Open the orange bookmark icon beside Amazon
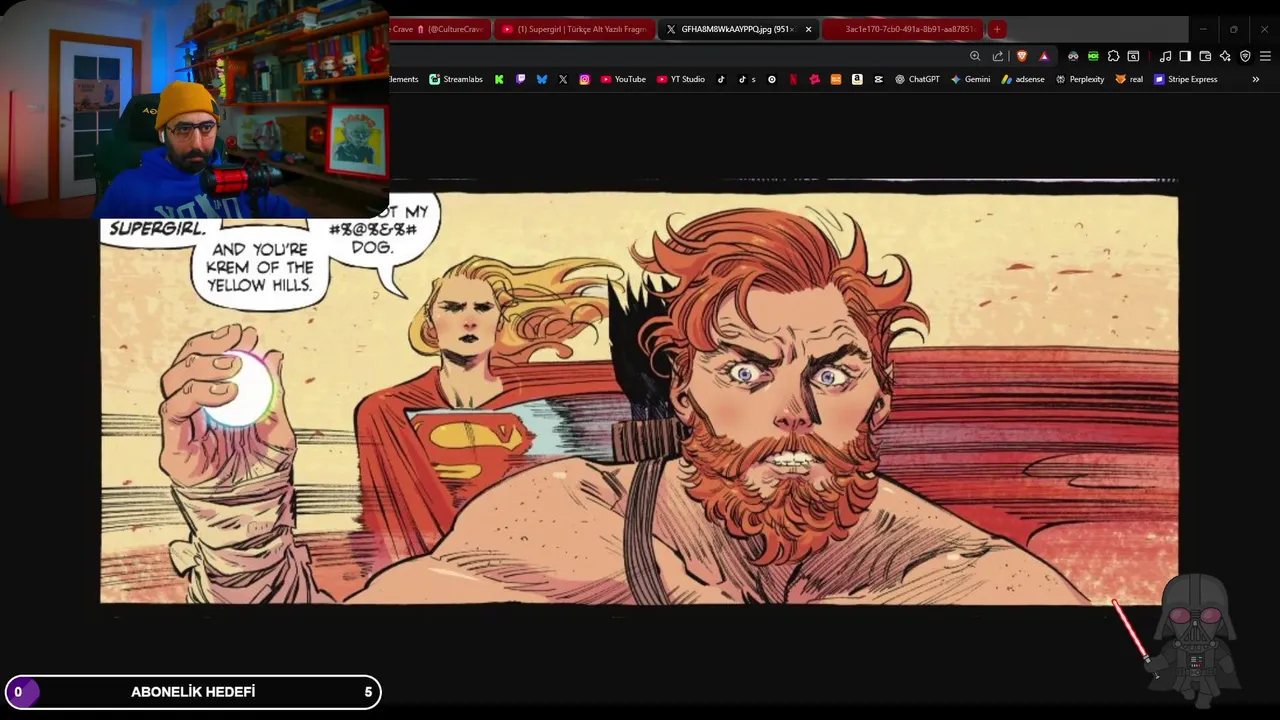This screenshot has height=720, width=1280. [x=836, y=79]
